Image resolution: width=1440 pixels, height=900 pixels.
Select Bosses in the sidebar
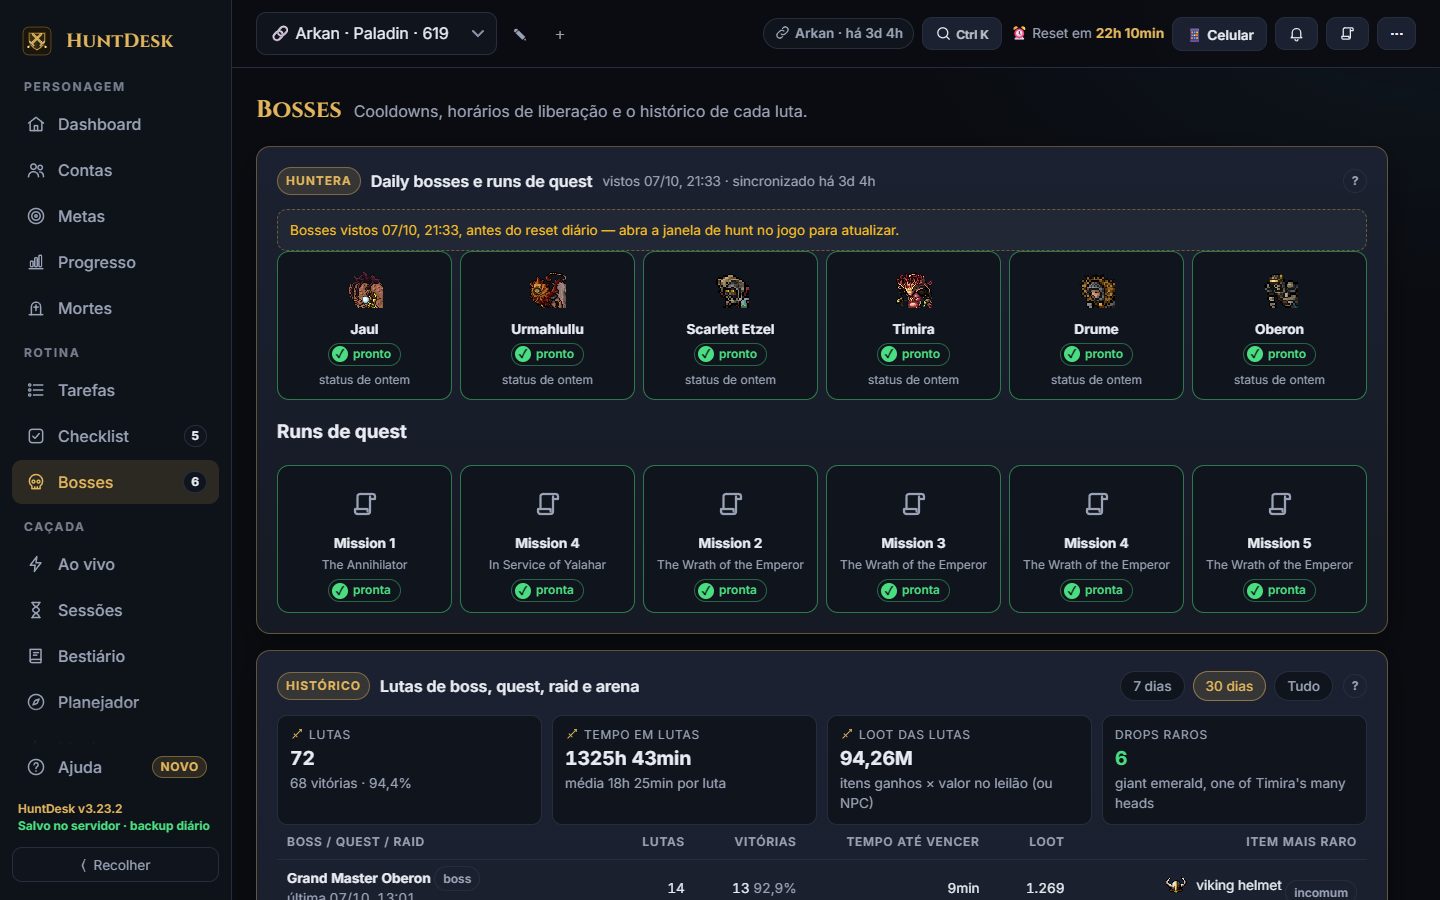pyautogui.click(x=115, y=482)
